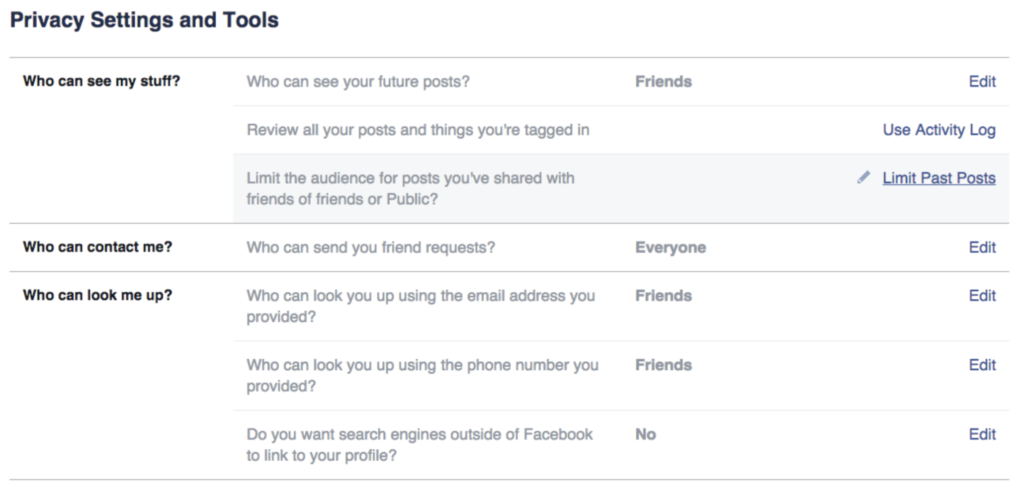This screenshot has width=1024, height=495.
Task: Click the 'Who can send you friend requests?' text
Action: (370, 248)
